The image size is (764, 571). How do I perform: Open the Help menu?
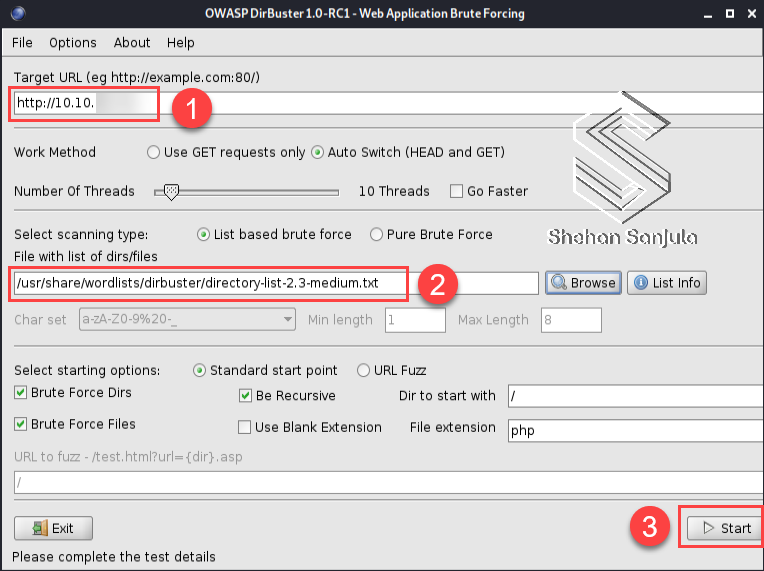pyautogui.click(x=181, y=43)
